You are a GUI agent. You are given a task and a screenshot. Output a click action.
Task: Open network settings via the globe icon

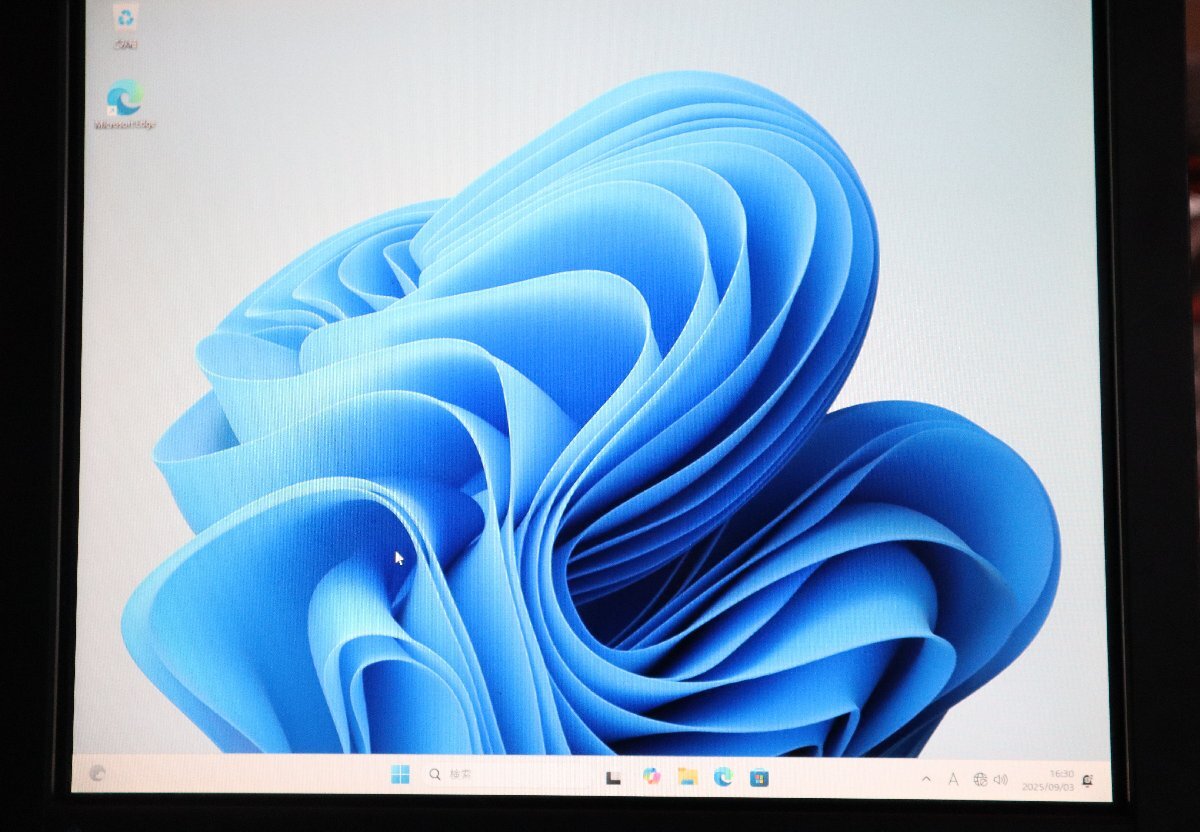pos(980,779)
